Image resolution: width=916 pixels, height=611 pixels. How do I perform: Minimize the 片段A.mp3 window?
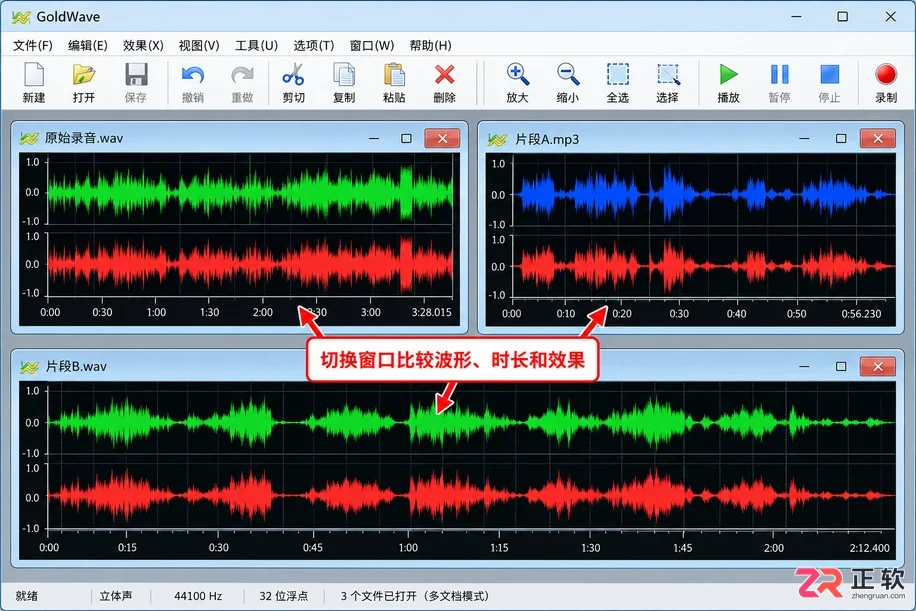[804, 138]
